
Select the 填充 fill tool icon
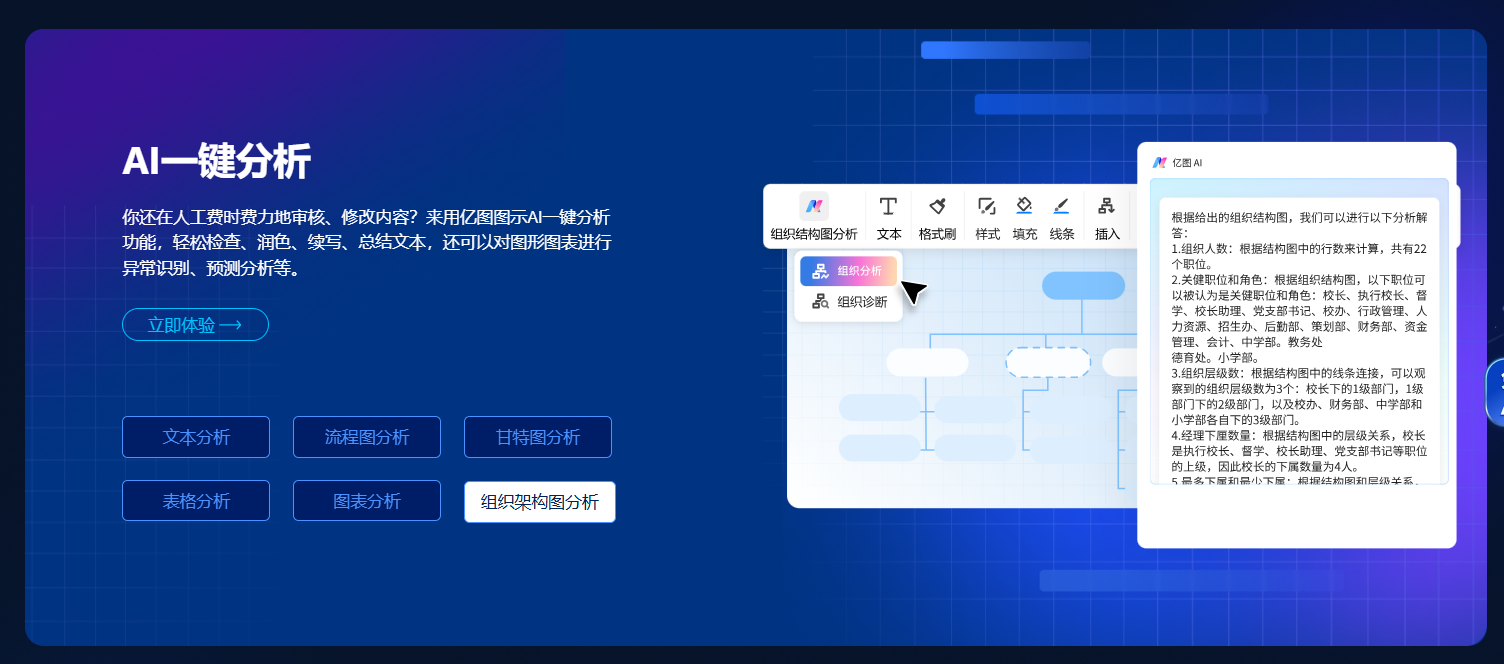(x=1024, y=207)
